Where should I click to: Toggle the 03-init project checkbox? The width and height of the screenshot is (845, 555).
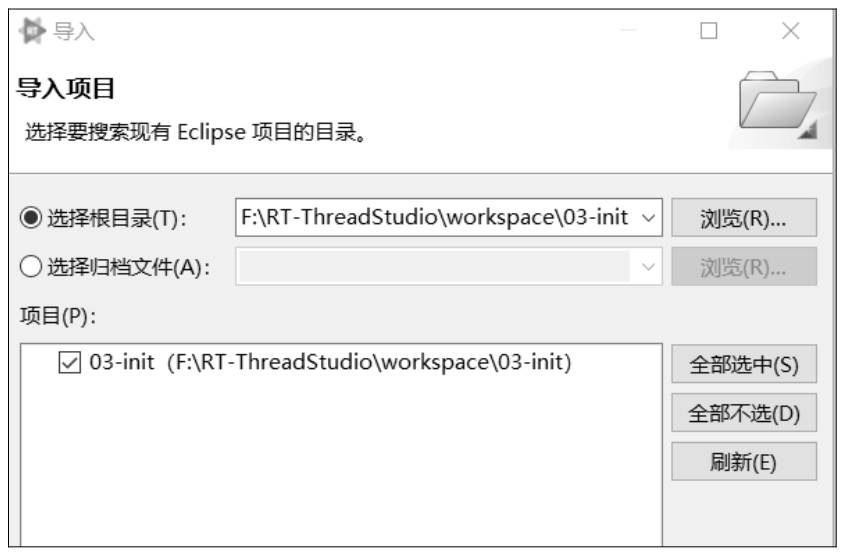(69, 364)
